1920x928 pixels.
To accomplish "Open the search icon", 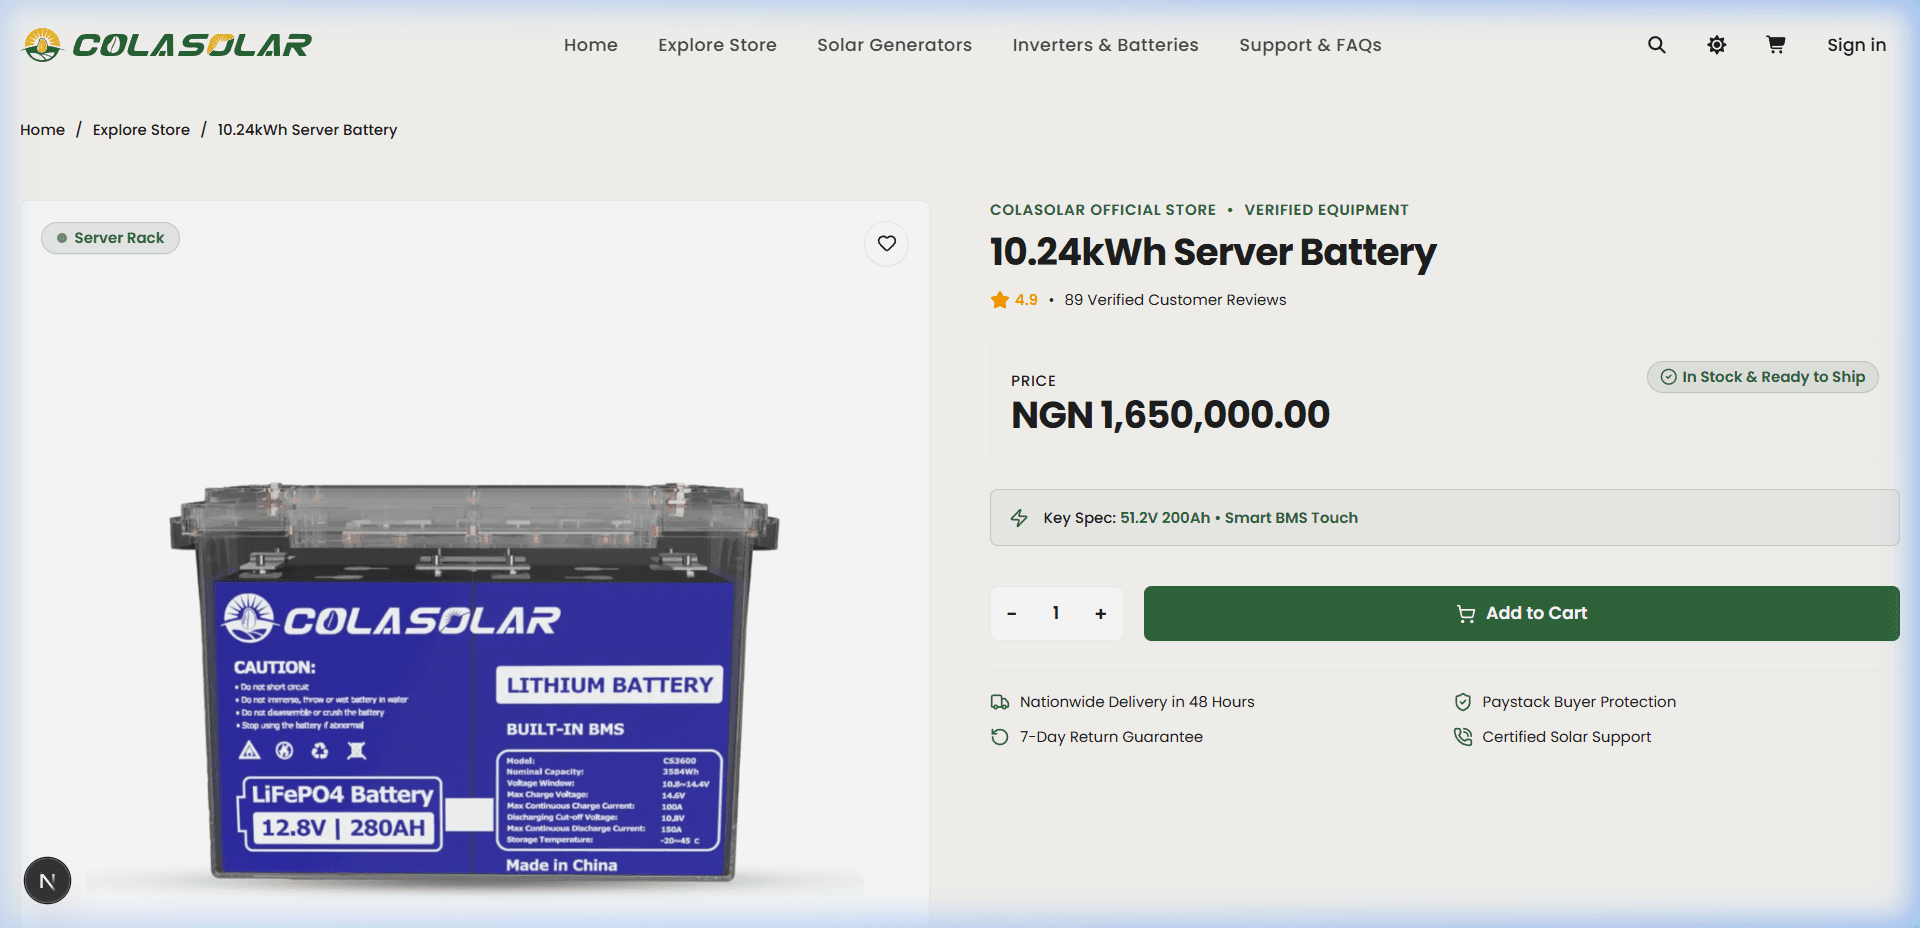I will tap(1657, 45).
